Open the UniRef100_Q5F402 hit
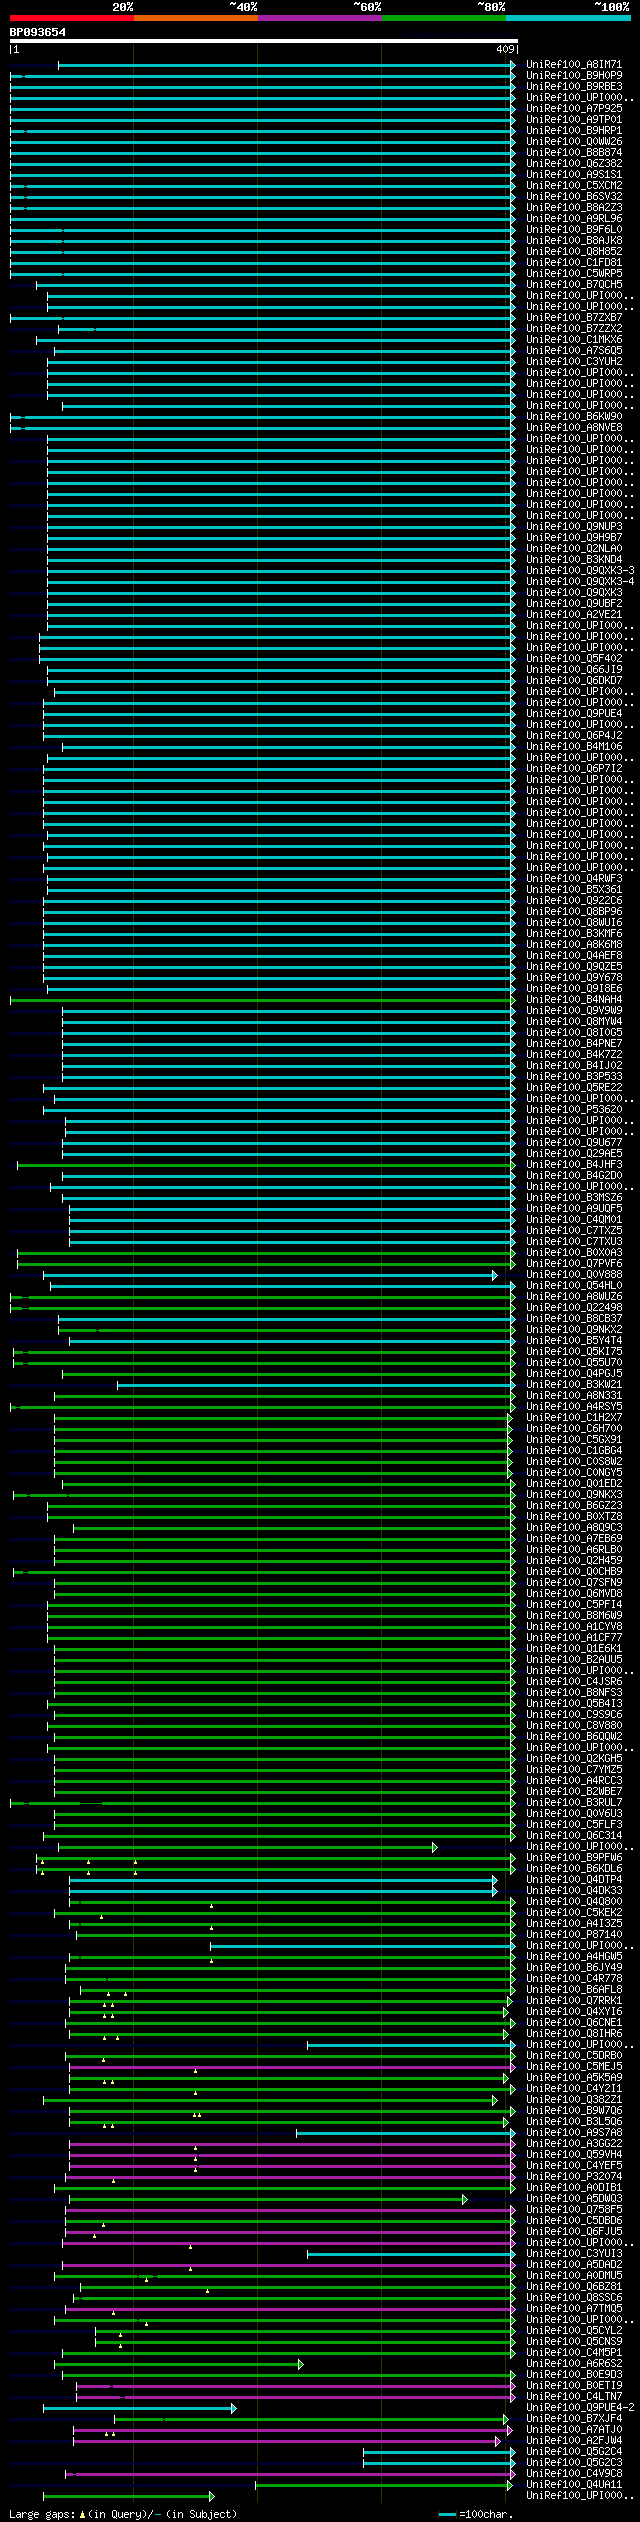Image resolution: width=640 pixels, height=2522 pixels. click(x=574, y=658)
